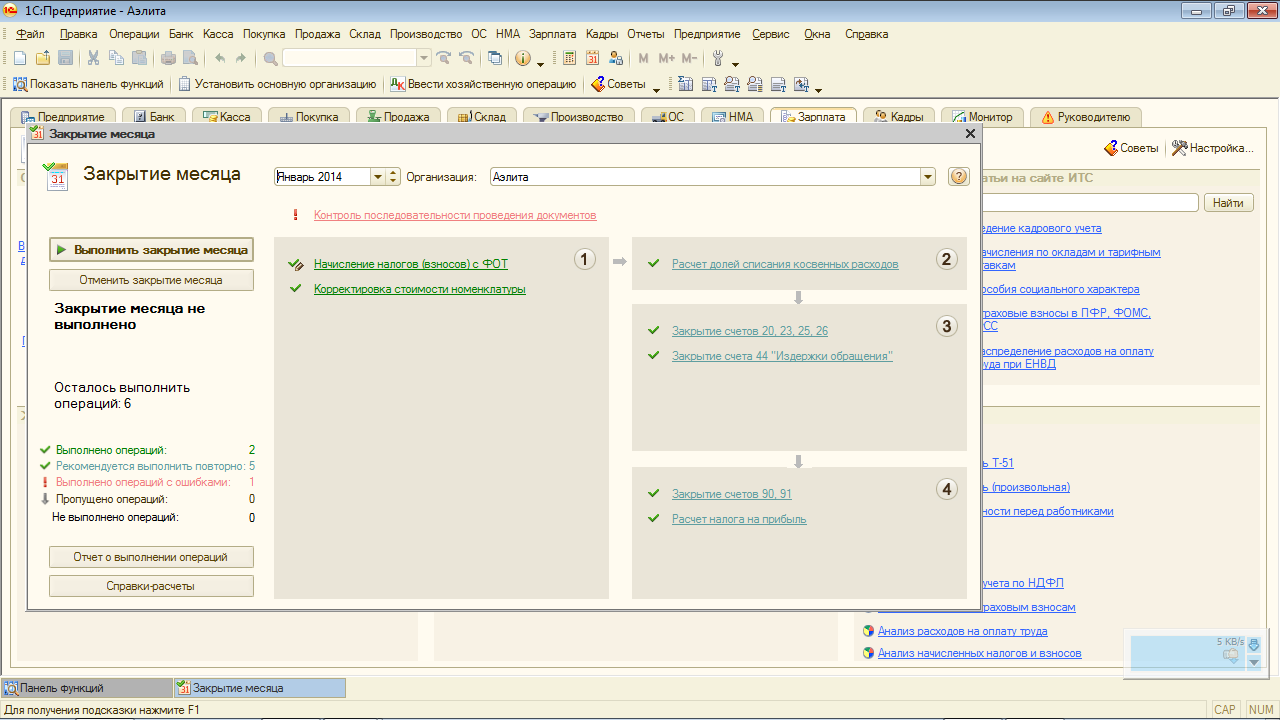The height and width of the screenshot is (720, 1280).
Task: Switch to the Монитор tab
Action: [983, 117]
